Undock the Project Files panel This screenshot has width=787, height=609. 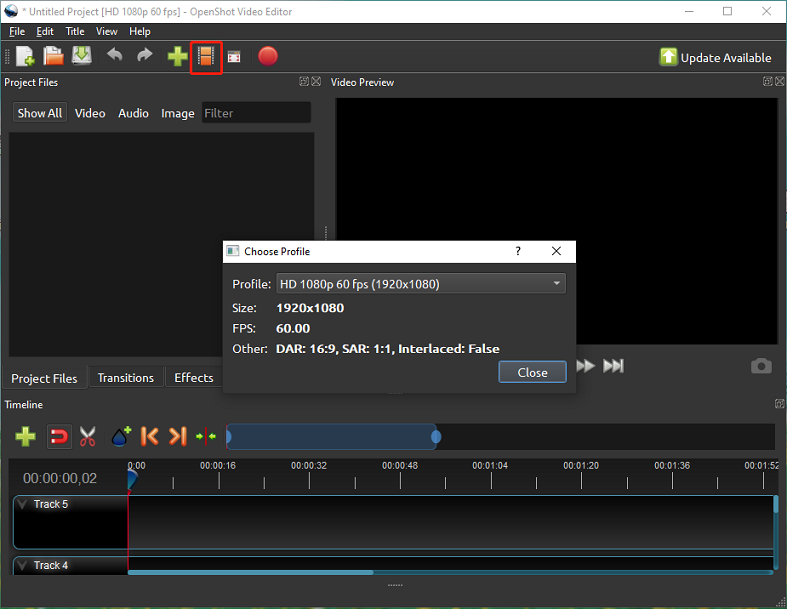click(x=304, y=81)
